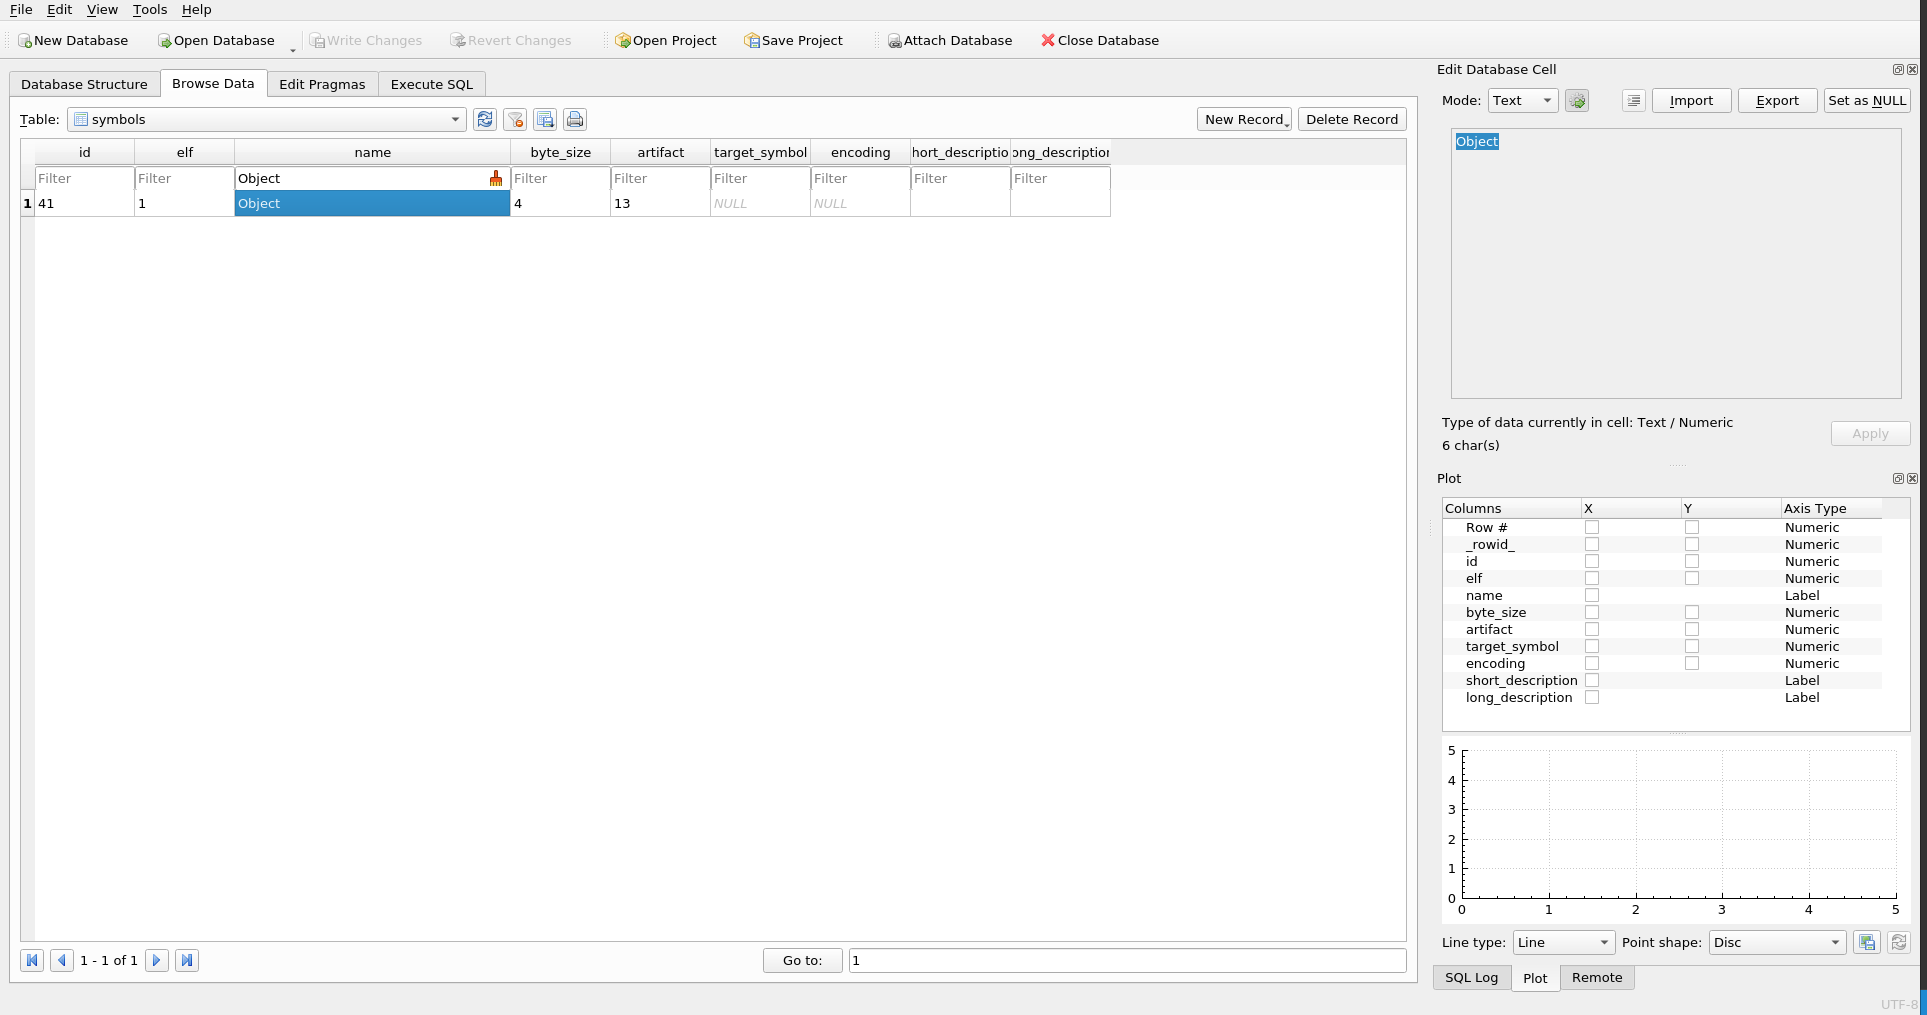Open the Edit menu
Viewport: 1927px width, 1015px height.
pyautogui.click(x=59, y=10)
